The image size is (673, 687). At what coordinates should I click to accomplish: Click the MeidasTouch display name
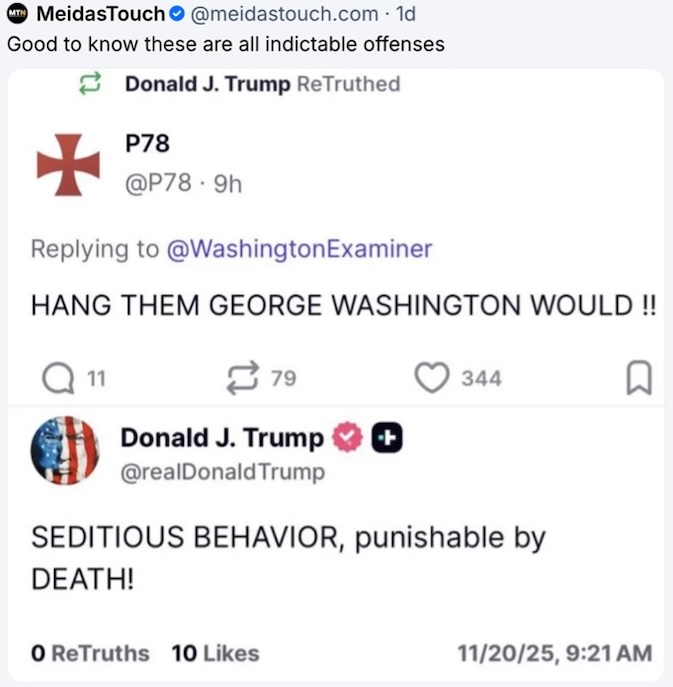tap(100, 14)
